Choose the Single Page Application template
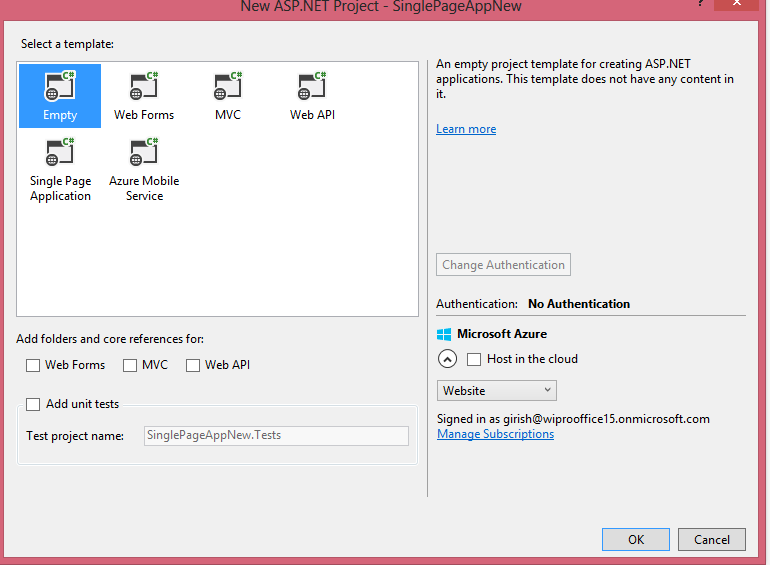This screenshot has width=770, height=565. [x=60, y=170]
